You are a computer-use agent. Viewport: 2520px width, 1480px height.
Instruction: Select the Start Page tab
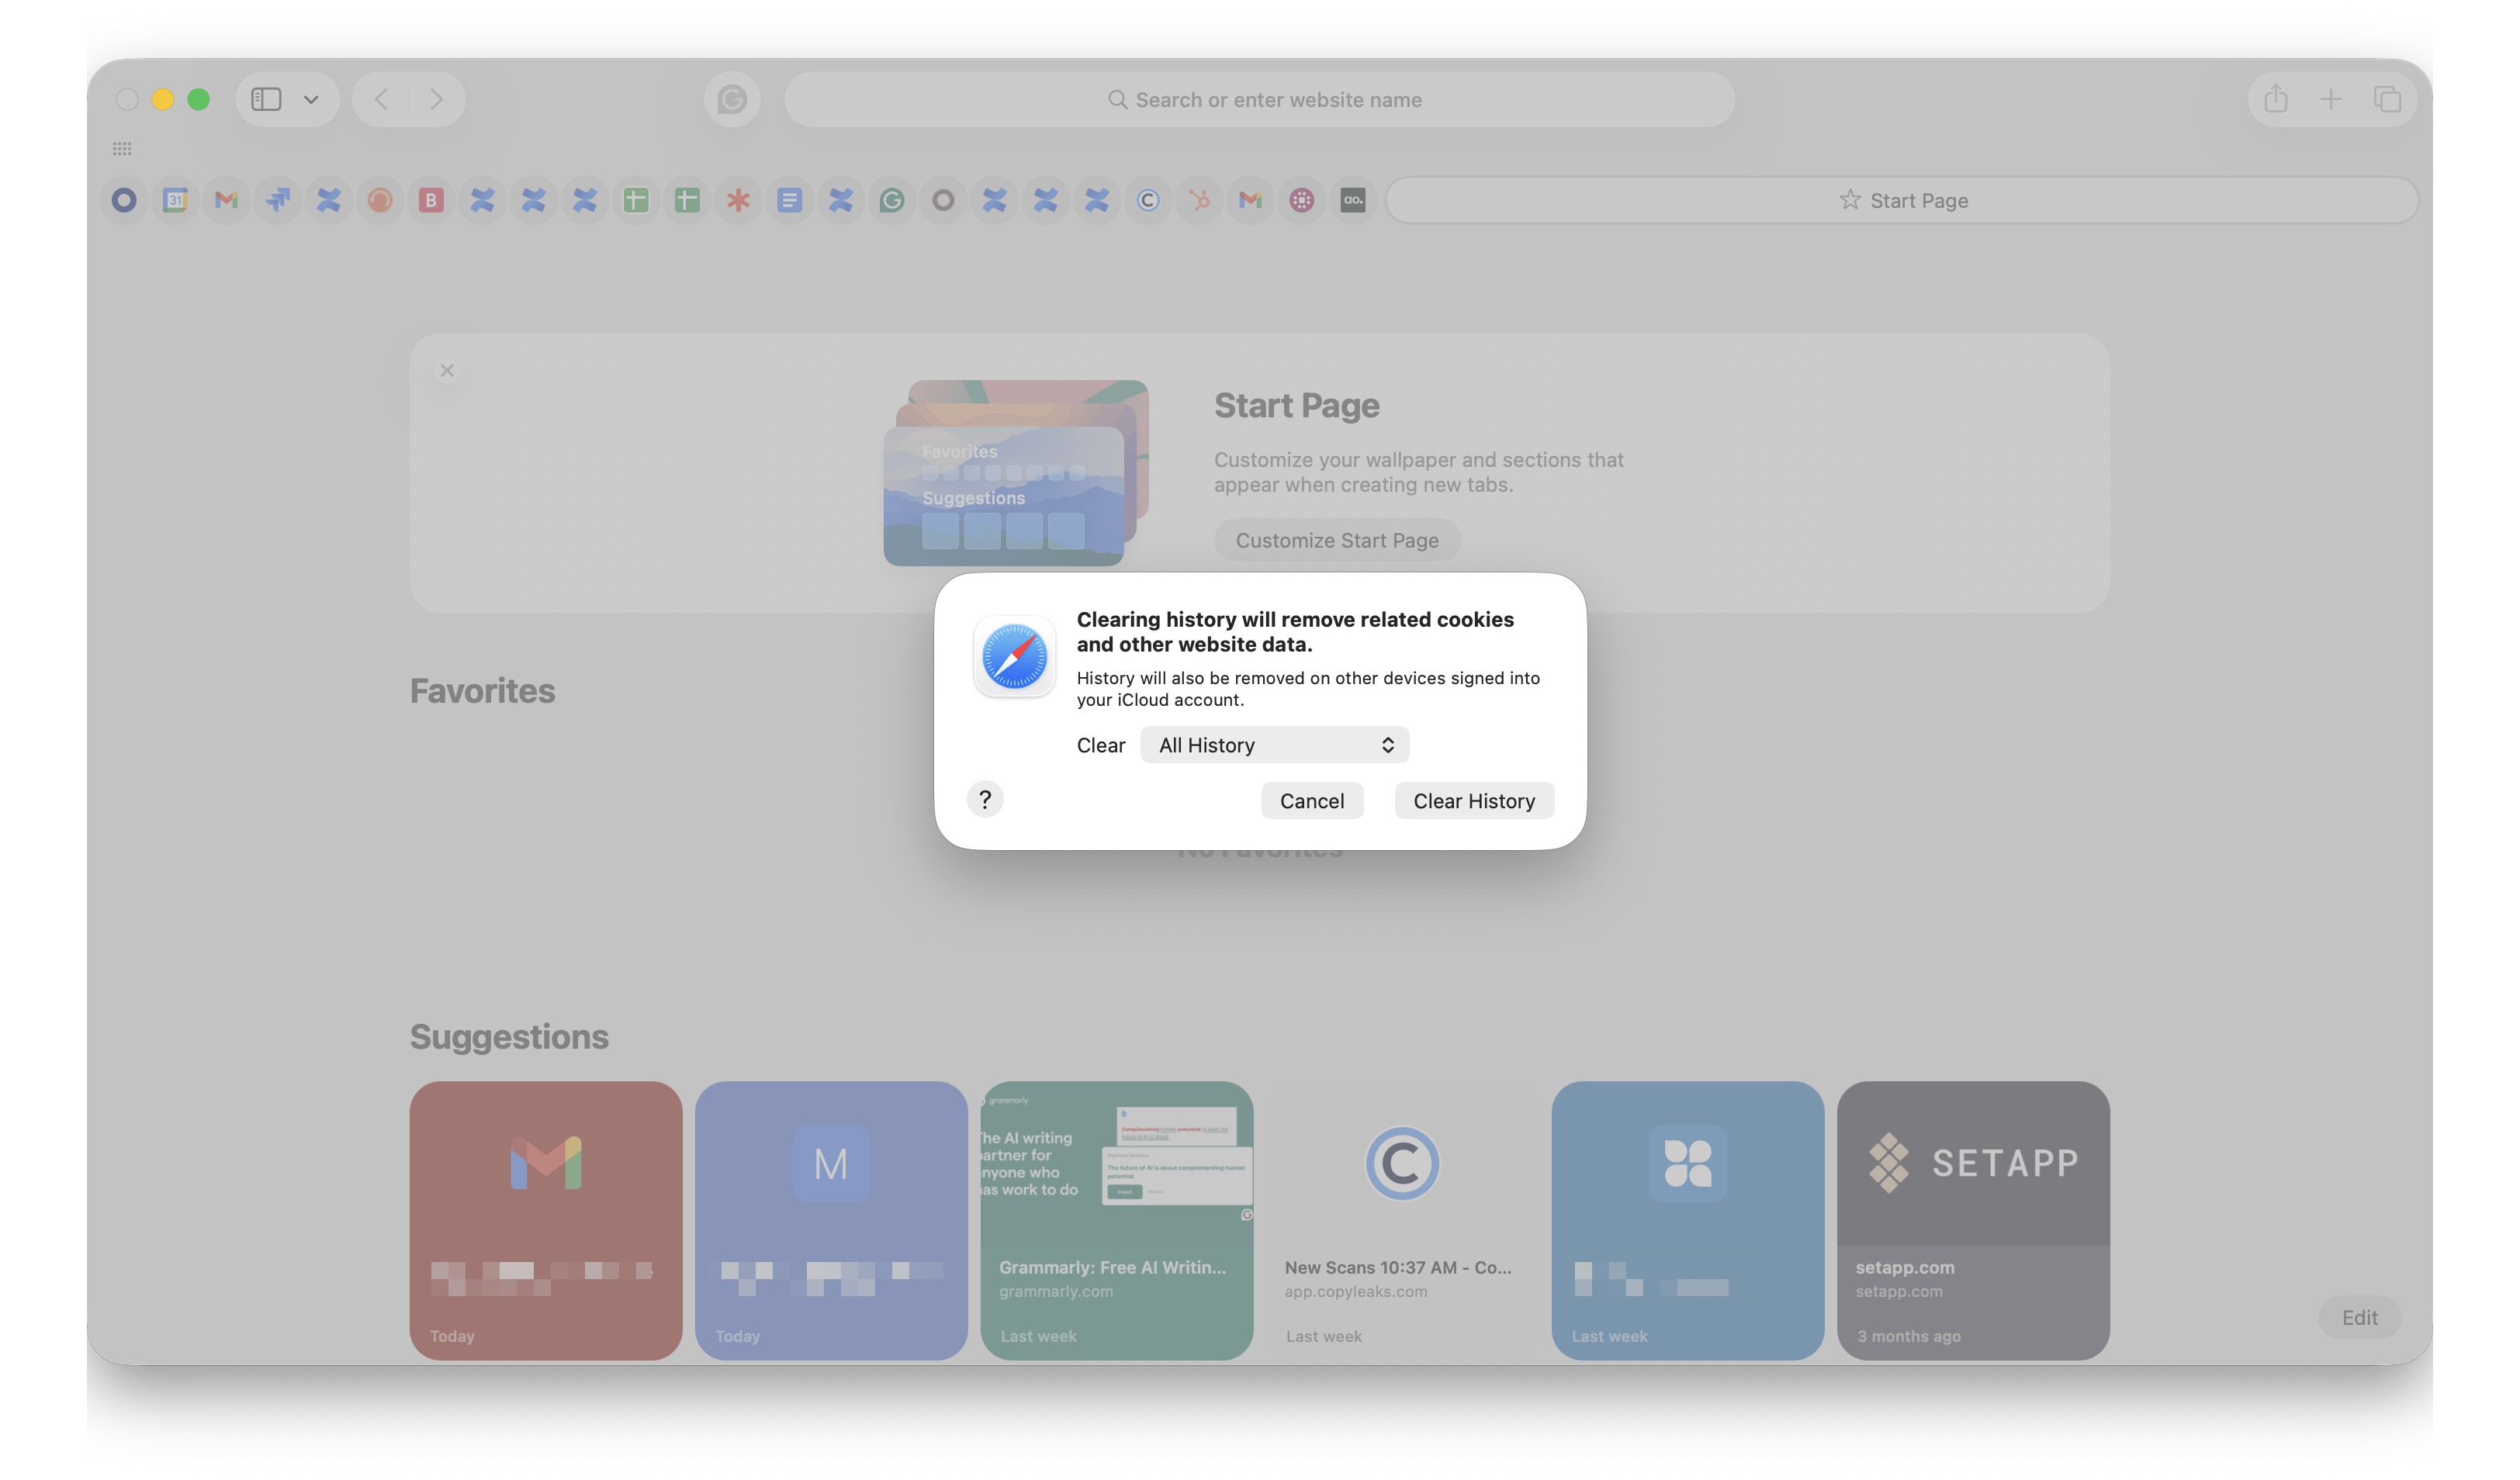(1902, 200)
